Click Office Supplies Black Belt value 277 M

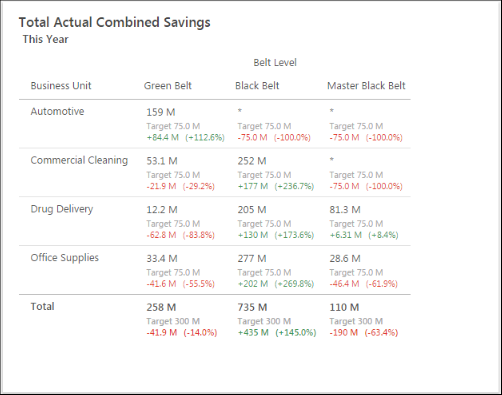click(x=252, y=258)
